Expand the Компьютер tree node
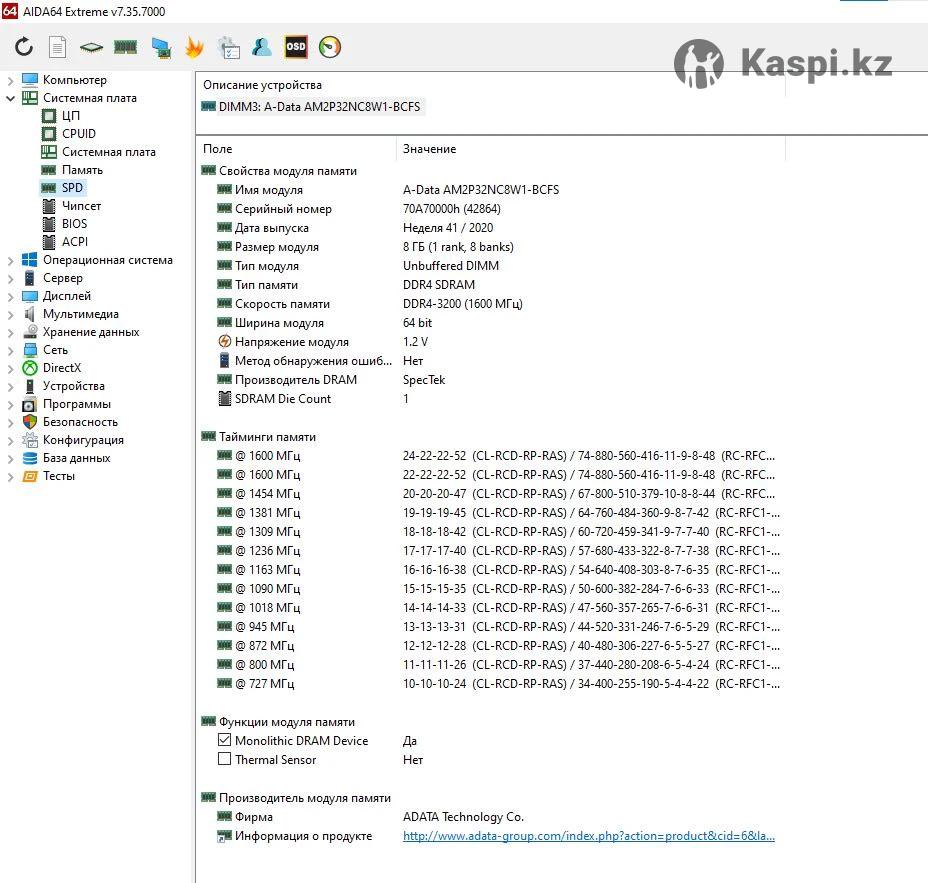The width and height of the screenshot is (928, 883). [11, 80]
